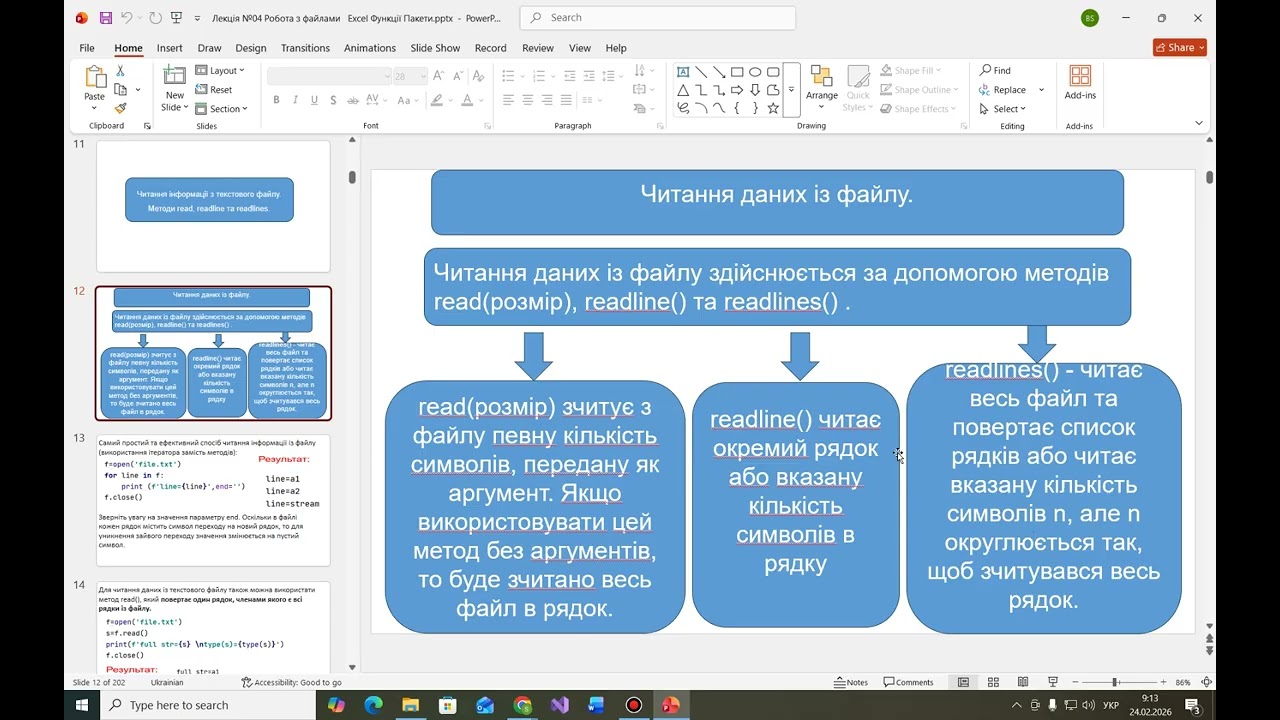Switch to Slide Sorter view
Image resolution: width=1280 pixels, height=720 pixels.
pos(993,682)
